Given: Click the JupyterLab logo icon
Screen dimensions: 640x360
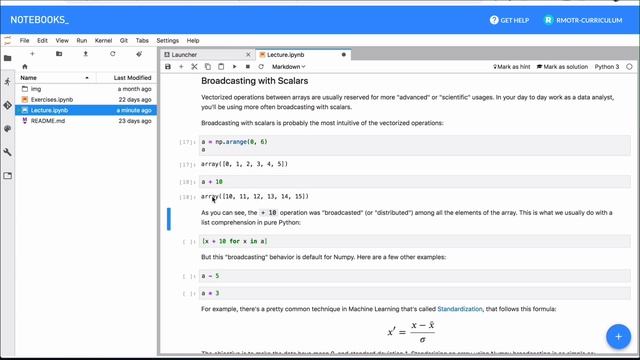Looking at the screenshot, I should click(7, 40).
